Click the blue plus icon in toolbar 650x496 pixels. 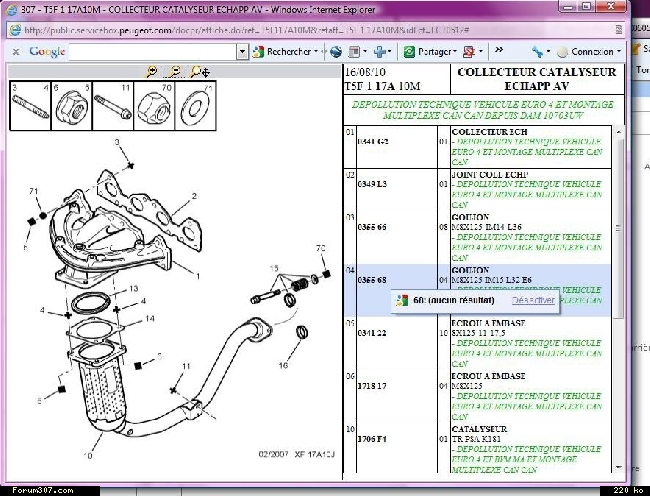click(379, 51)
